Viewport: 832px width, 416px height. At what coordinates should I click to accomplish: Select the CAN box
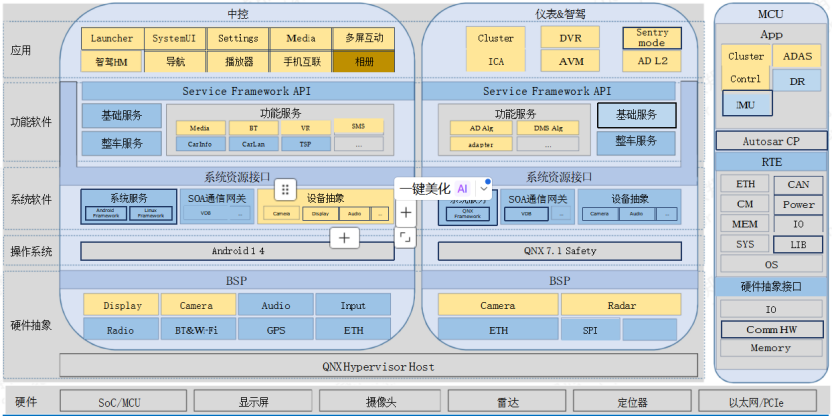tap(798, 184)
